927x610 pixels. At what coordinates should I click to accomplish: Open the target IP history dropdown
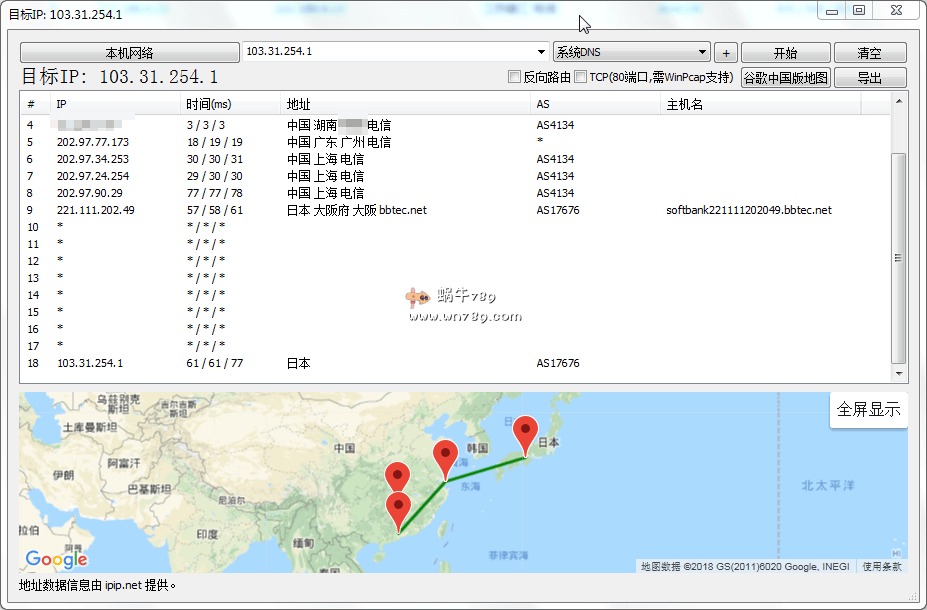(x=541, y=52)
